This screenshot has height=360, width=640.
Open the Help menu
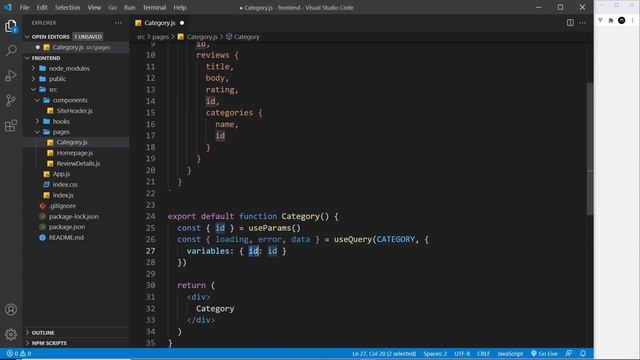tap(180, 7)
